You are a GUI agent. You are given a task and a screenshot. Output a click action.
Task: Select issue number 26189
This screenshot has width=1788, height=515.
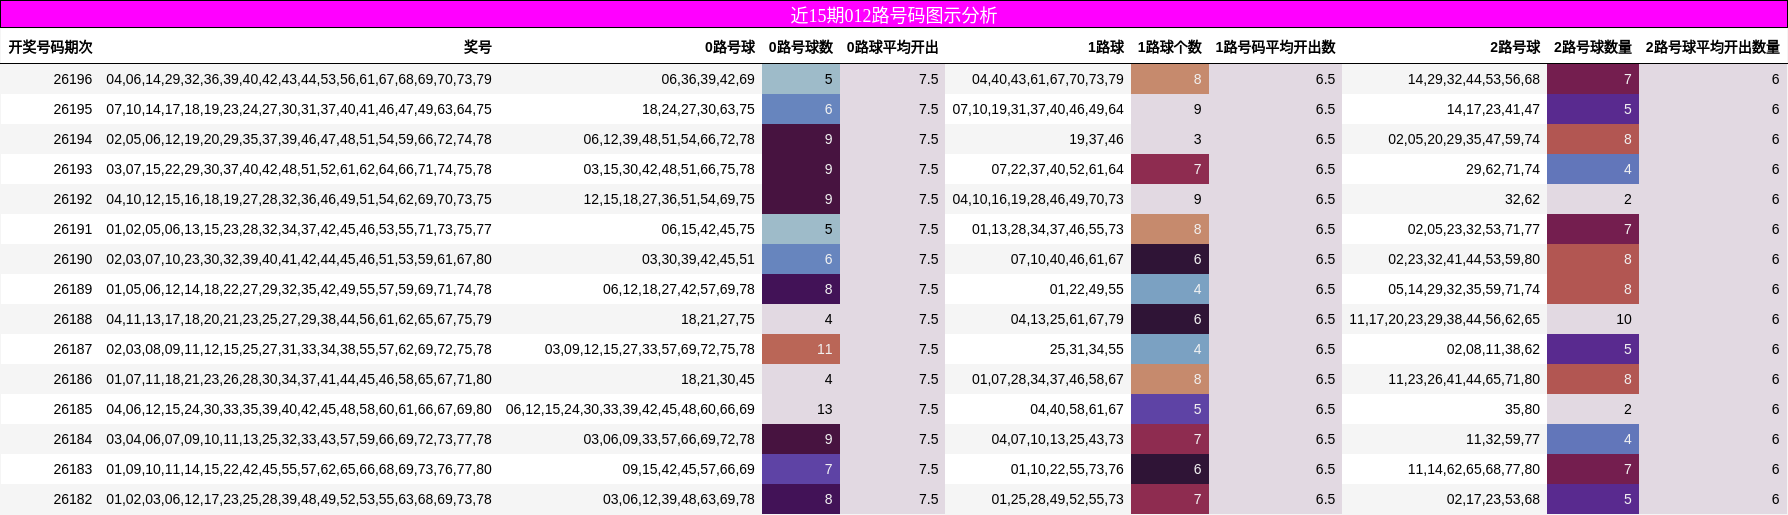pyautogui.click(x=73, y=289)
